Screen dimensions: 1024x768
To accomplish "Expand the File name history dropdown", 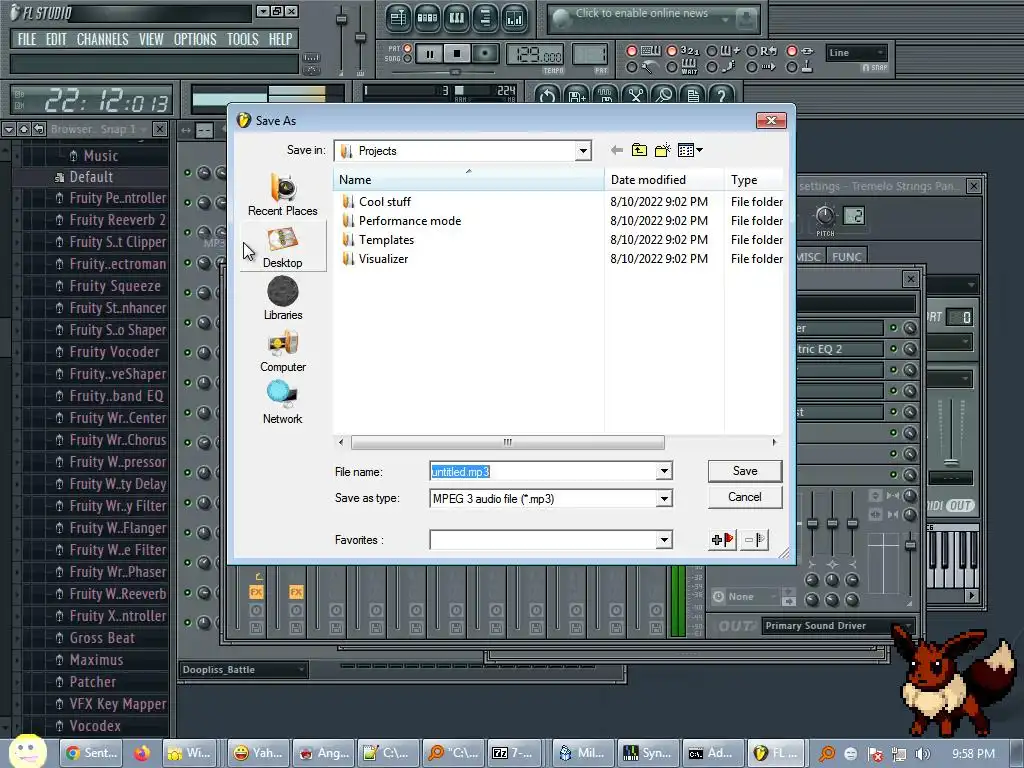I will click(664, 472).
